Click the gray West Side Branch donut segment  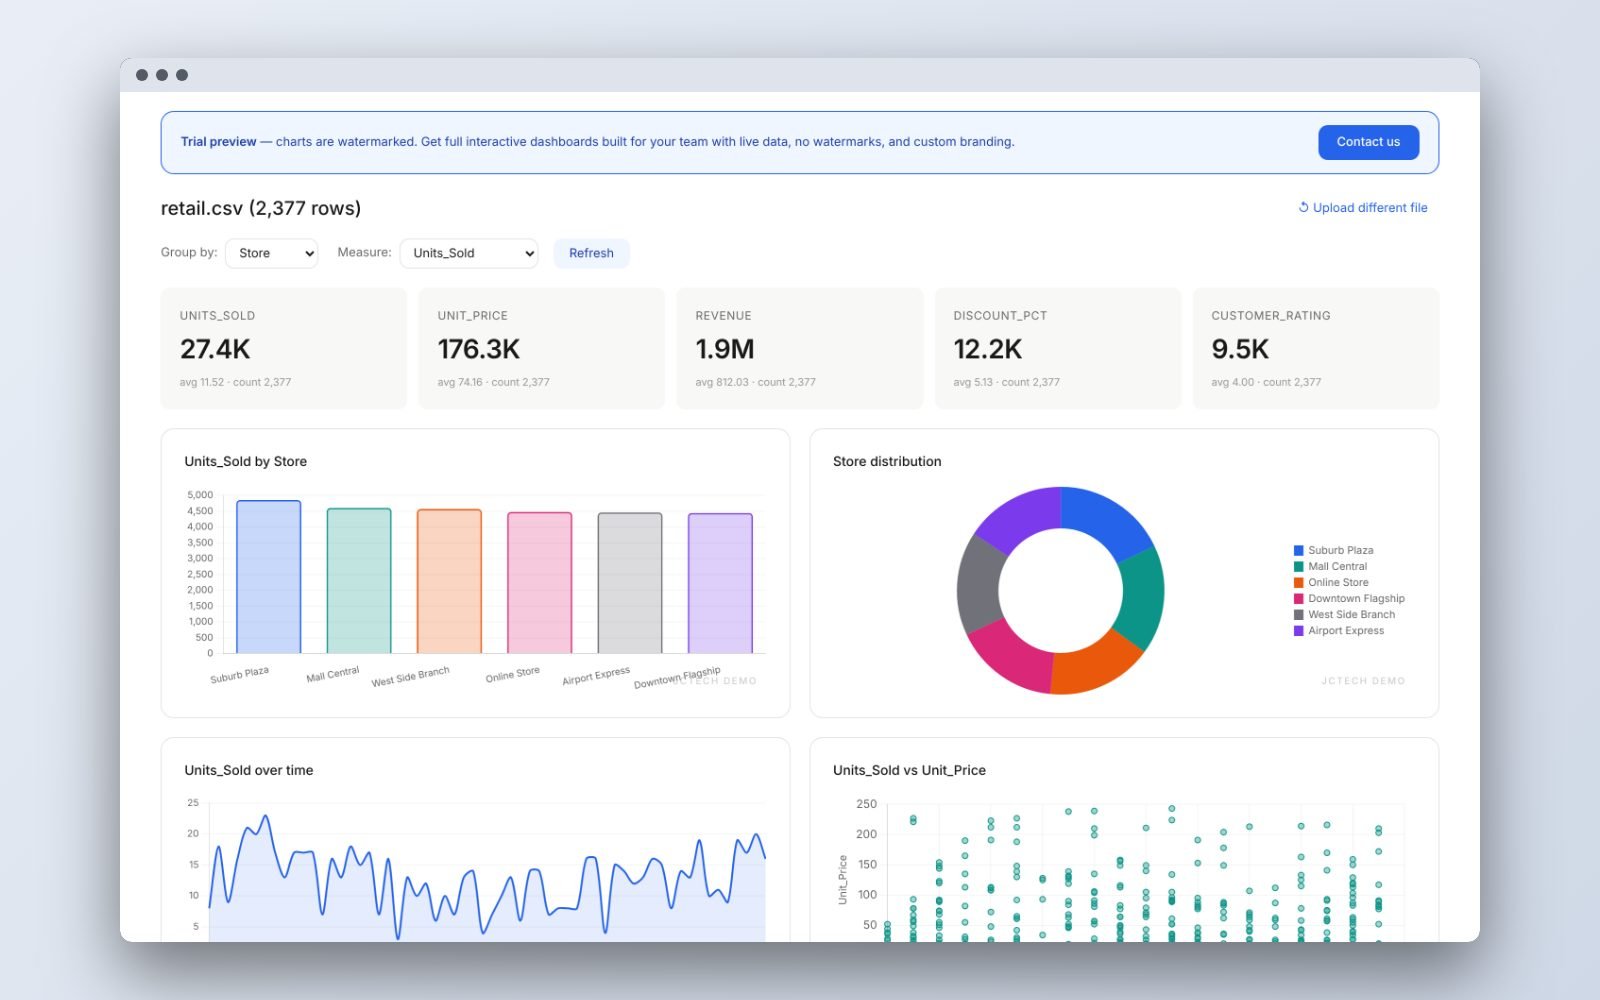978,584
